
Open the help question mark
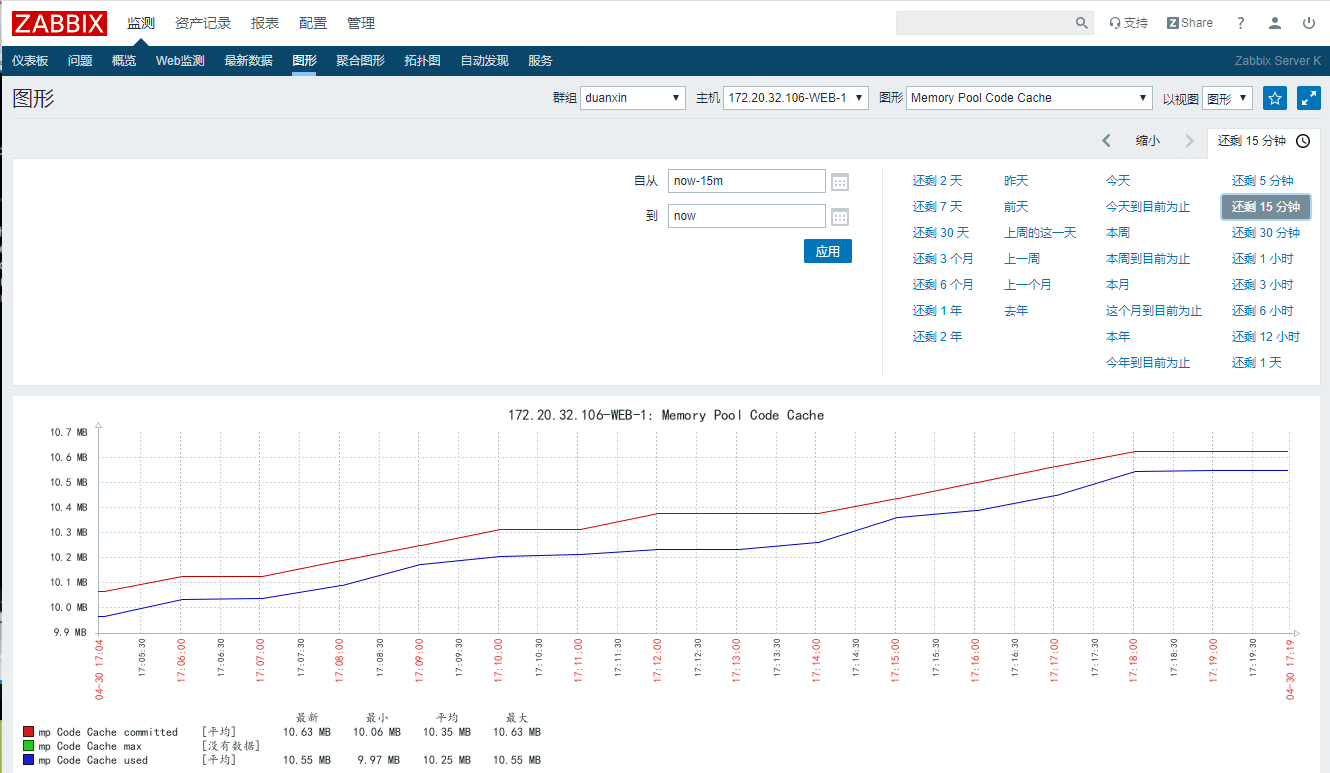(1241, 23)
